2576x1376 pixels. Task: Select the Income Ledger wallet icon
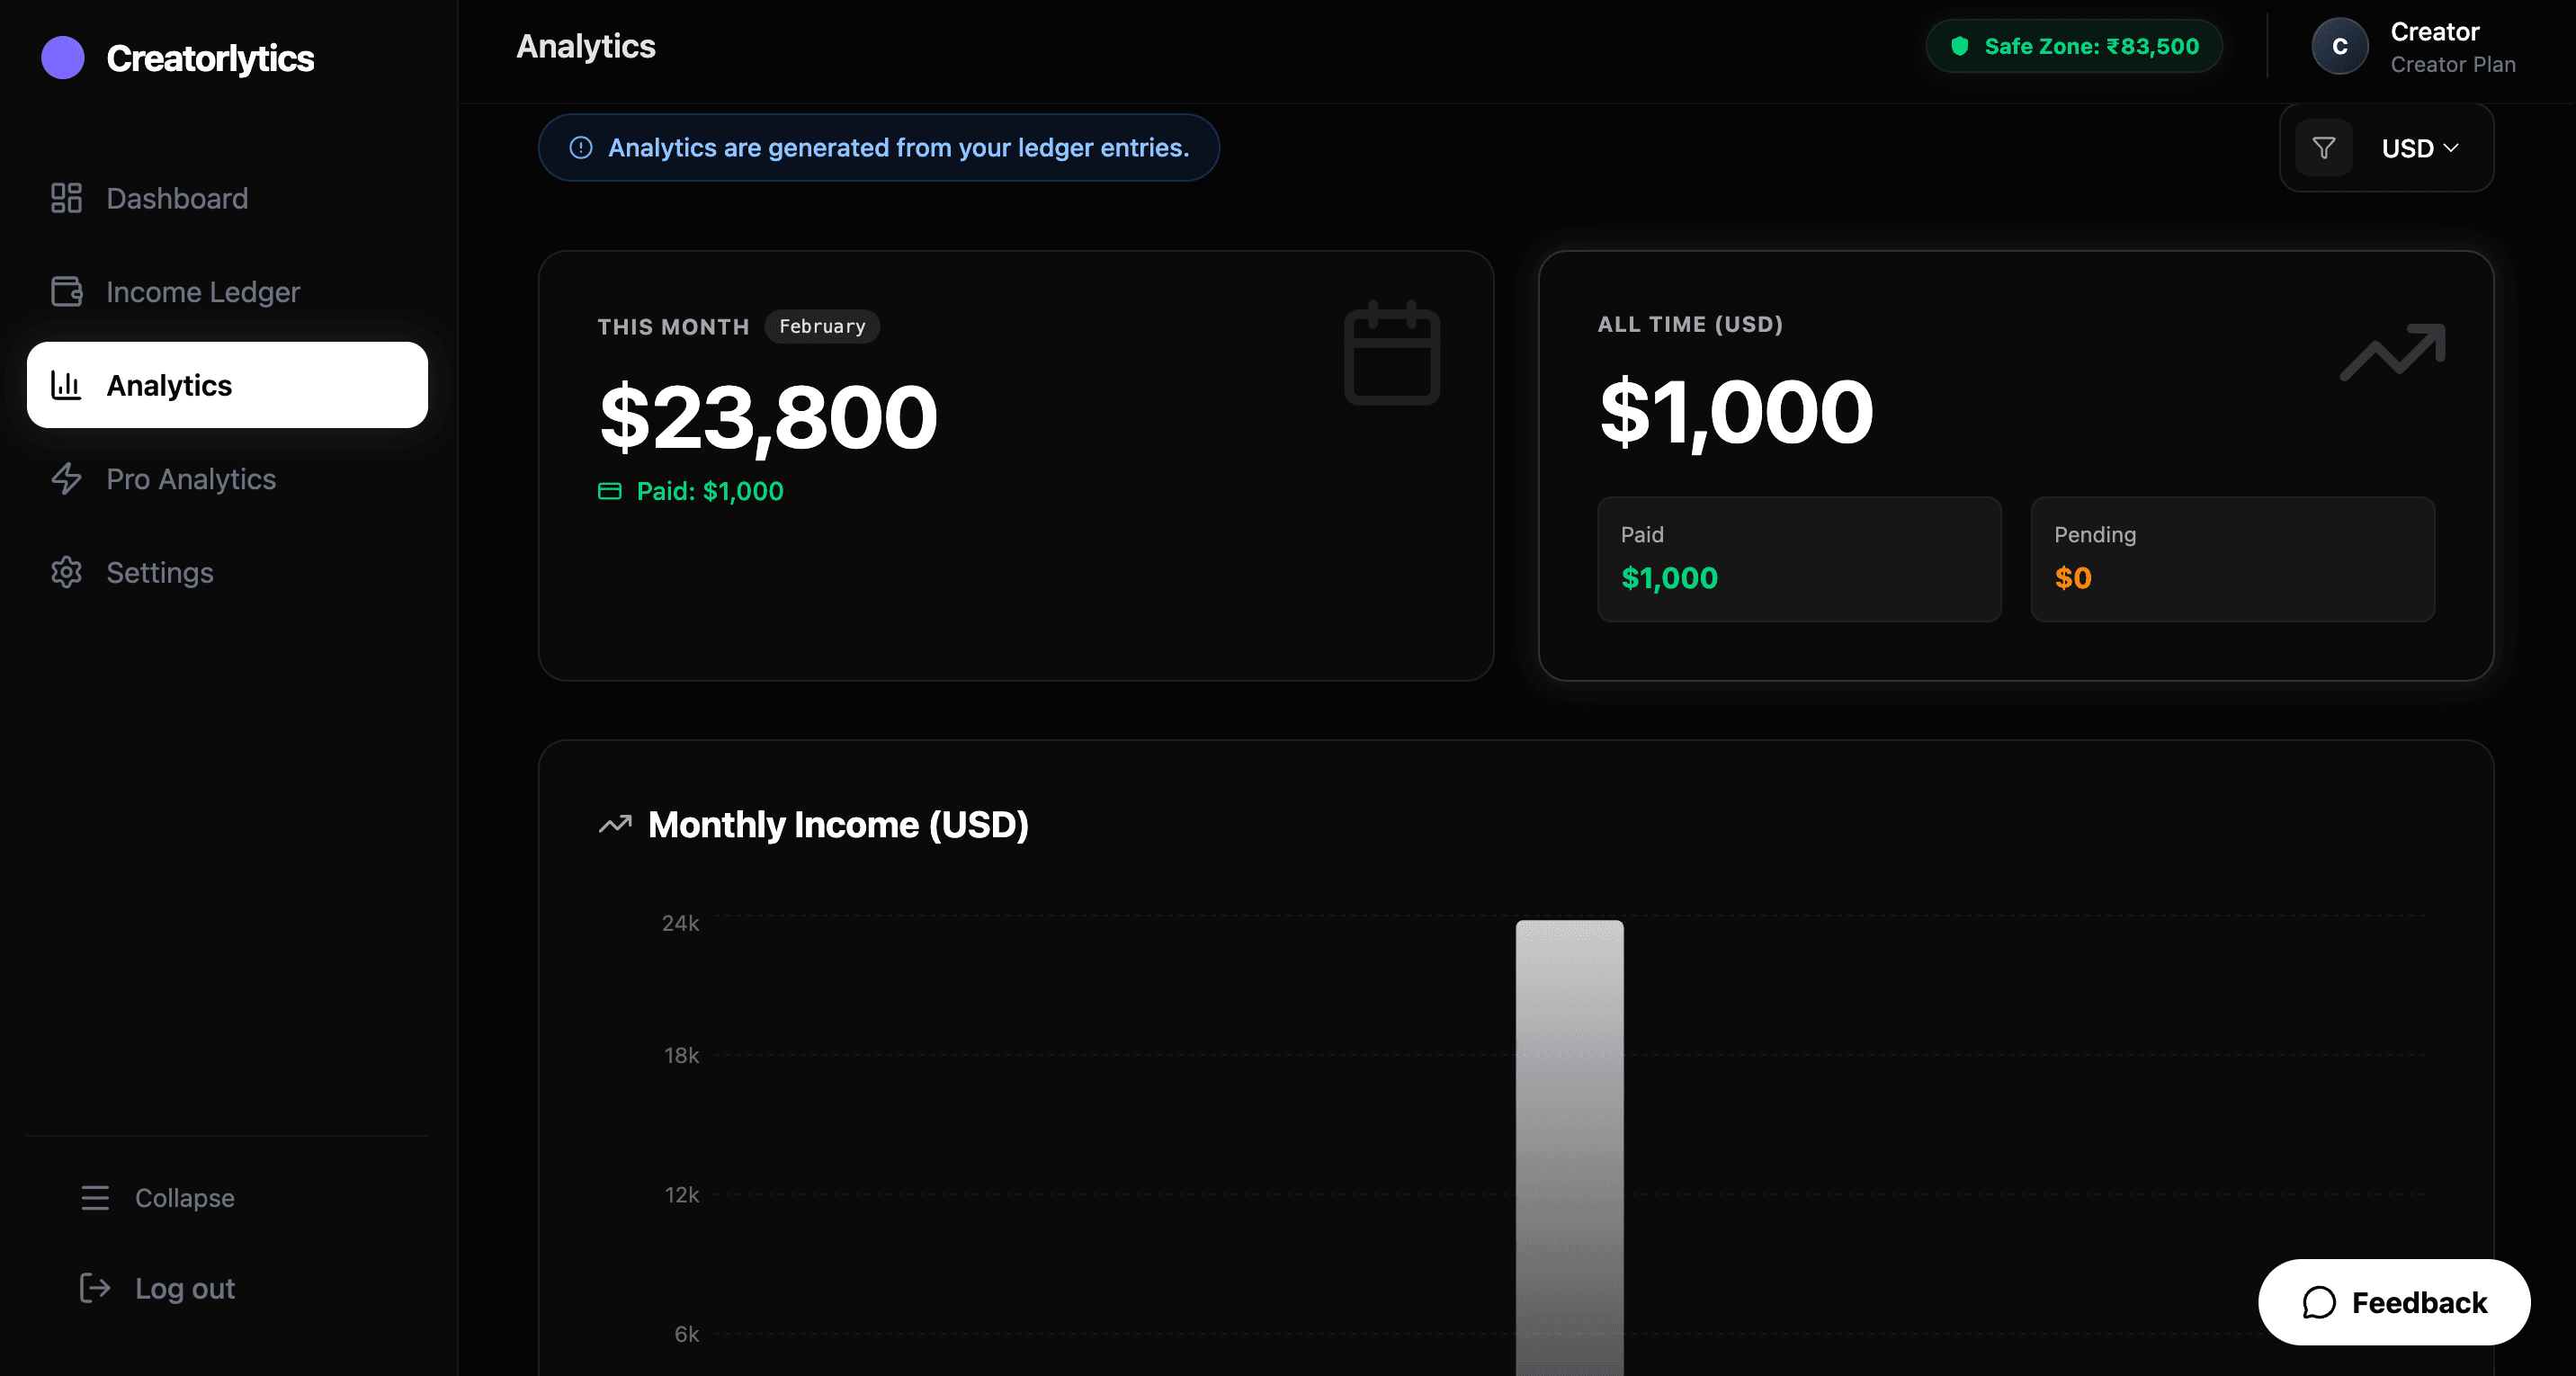[66, 291]
